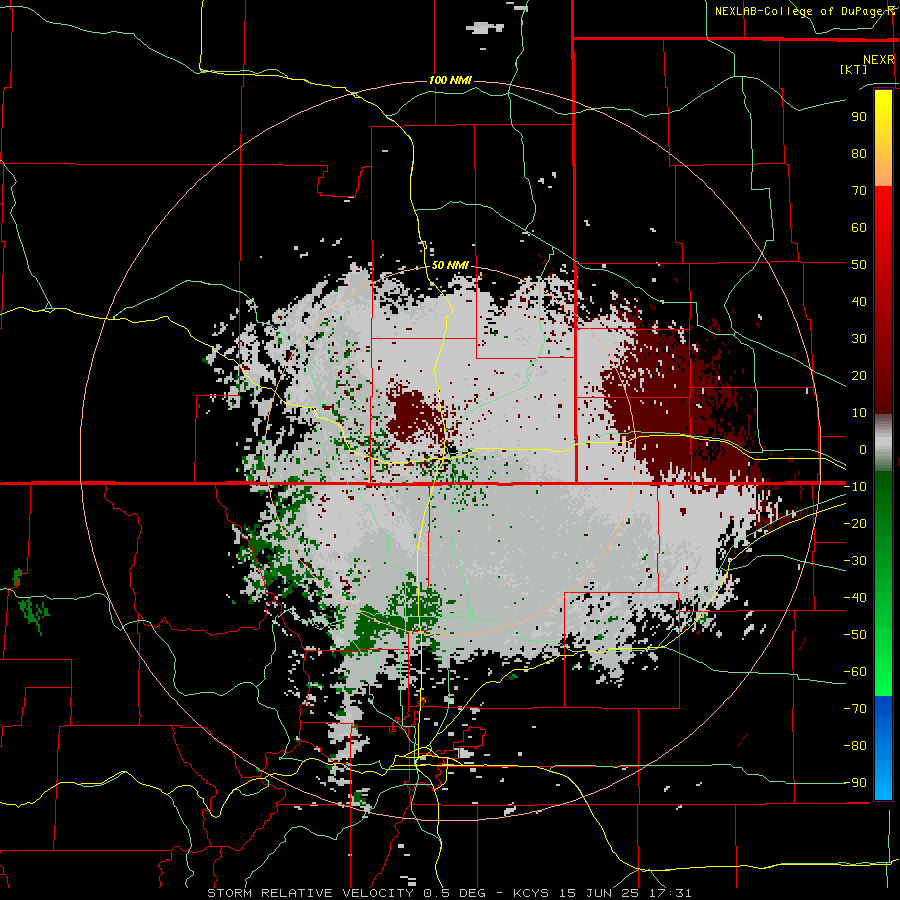Click the orange color bar segment above 70
Image resolution: width=900 pixels, height=900 pixels.
(x=883, y=172)
